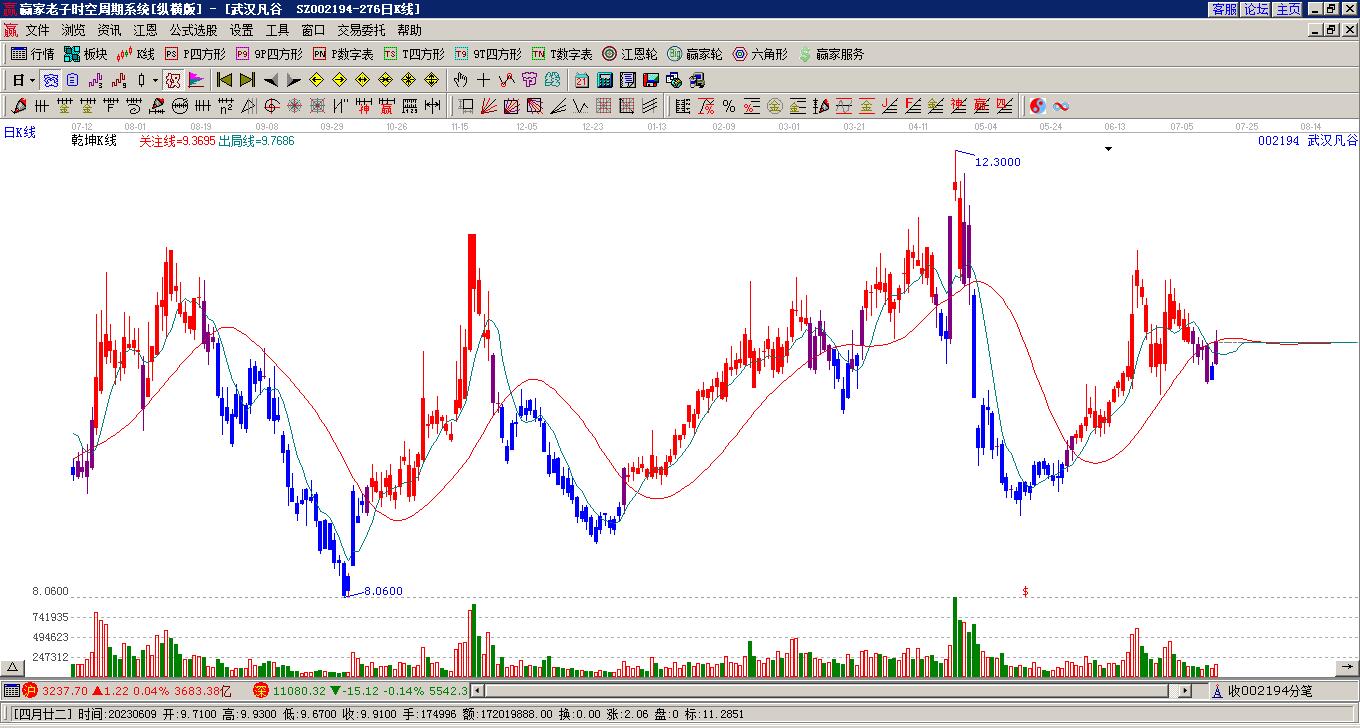Image resolution: width=1360 pixels, height=728 pixels.
Task: Expand the candlestick style dropdown arrow
Action: 155,80
